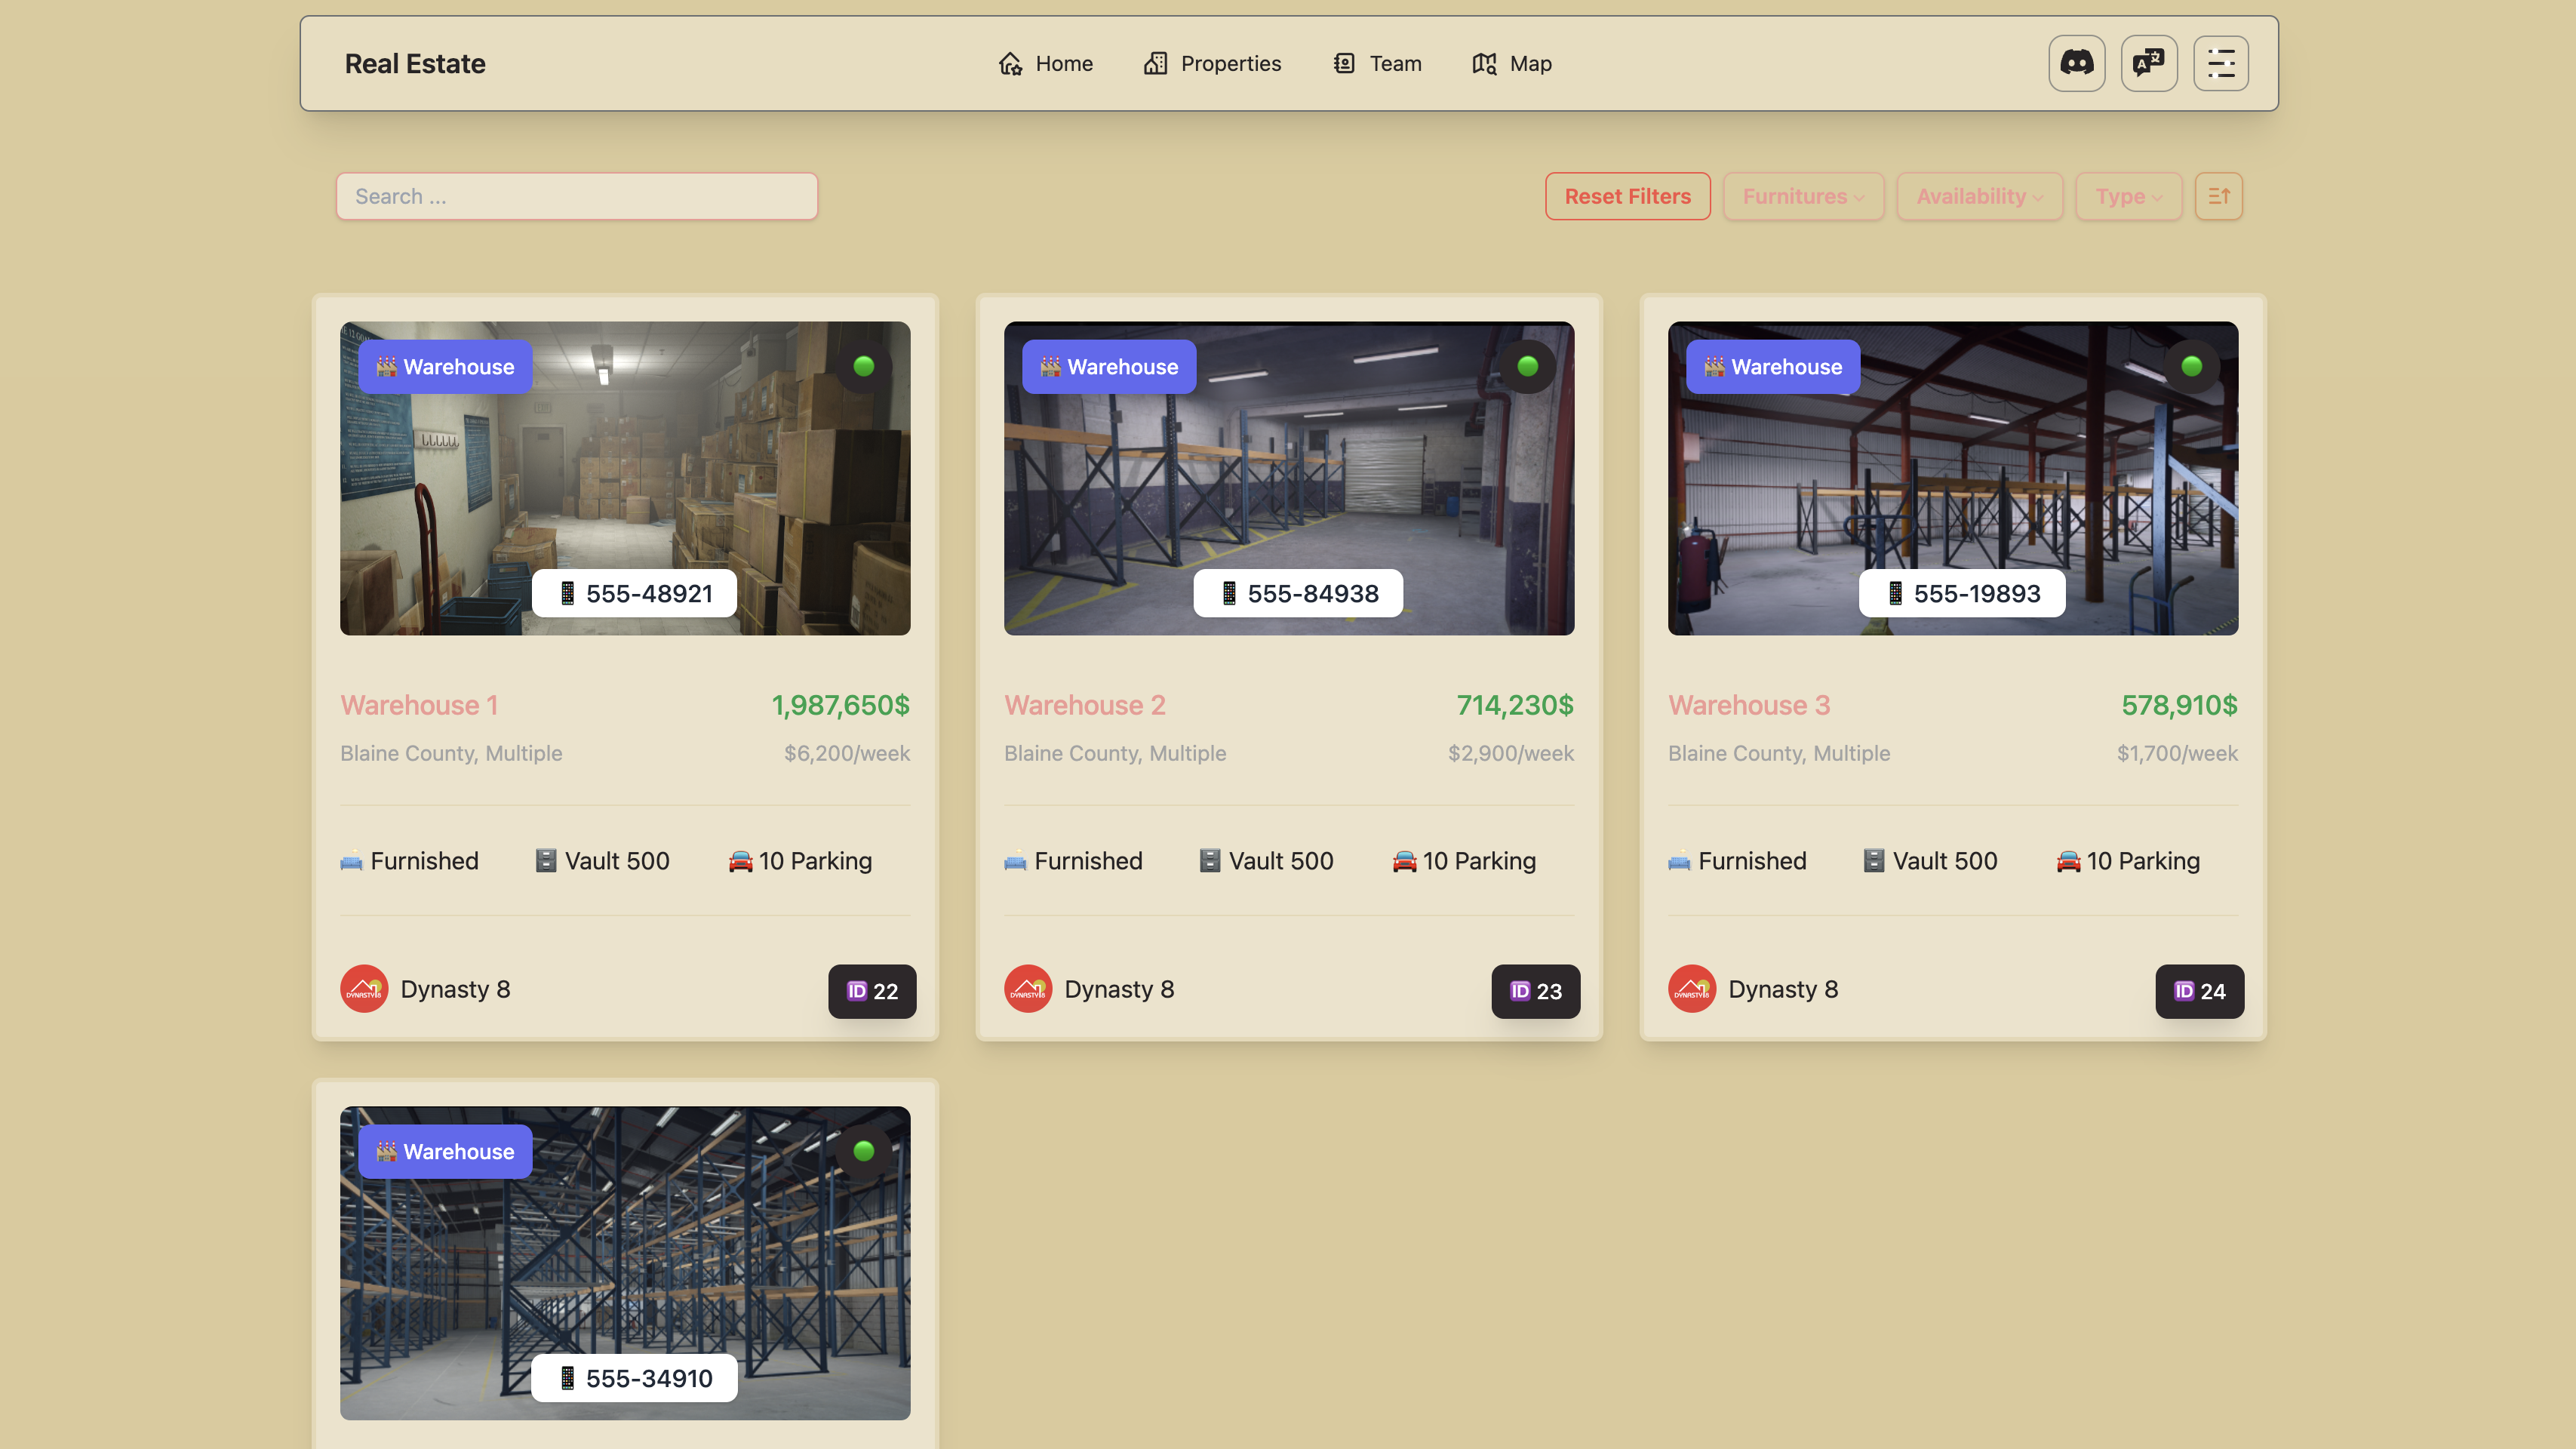Click the Warehouse 3 photo thumbnail
The image size is (2576, 1449).
click(x=1952, y=470)
